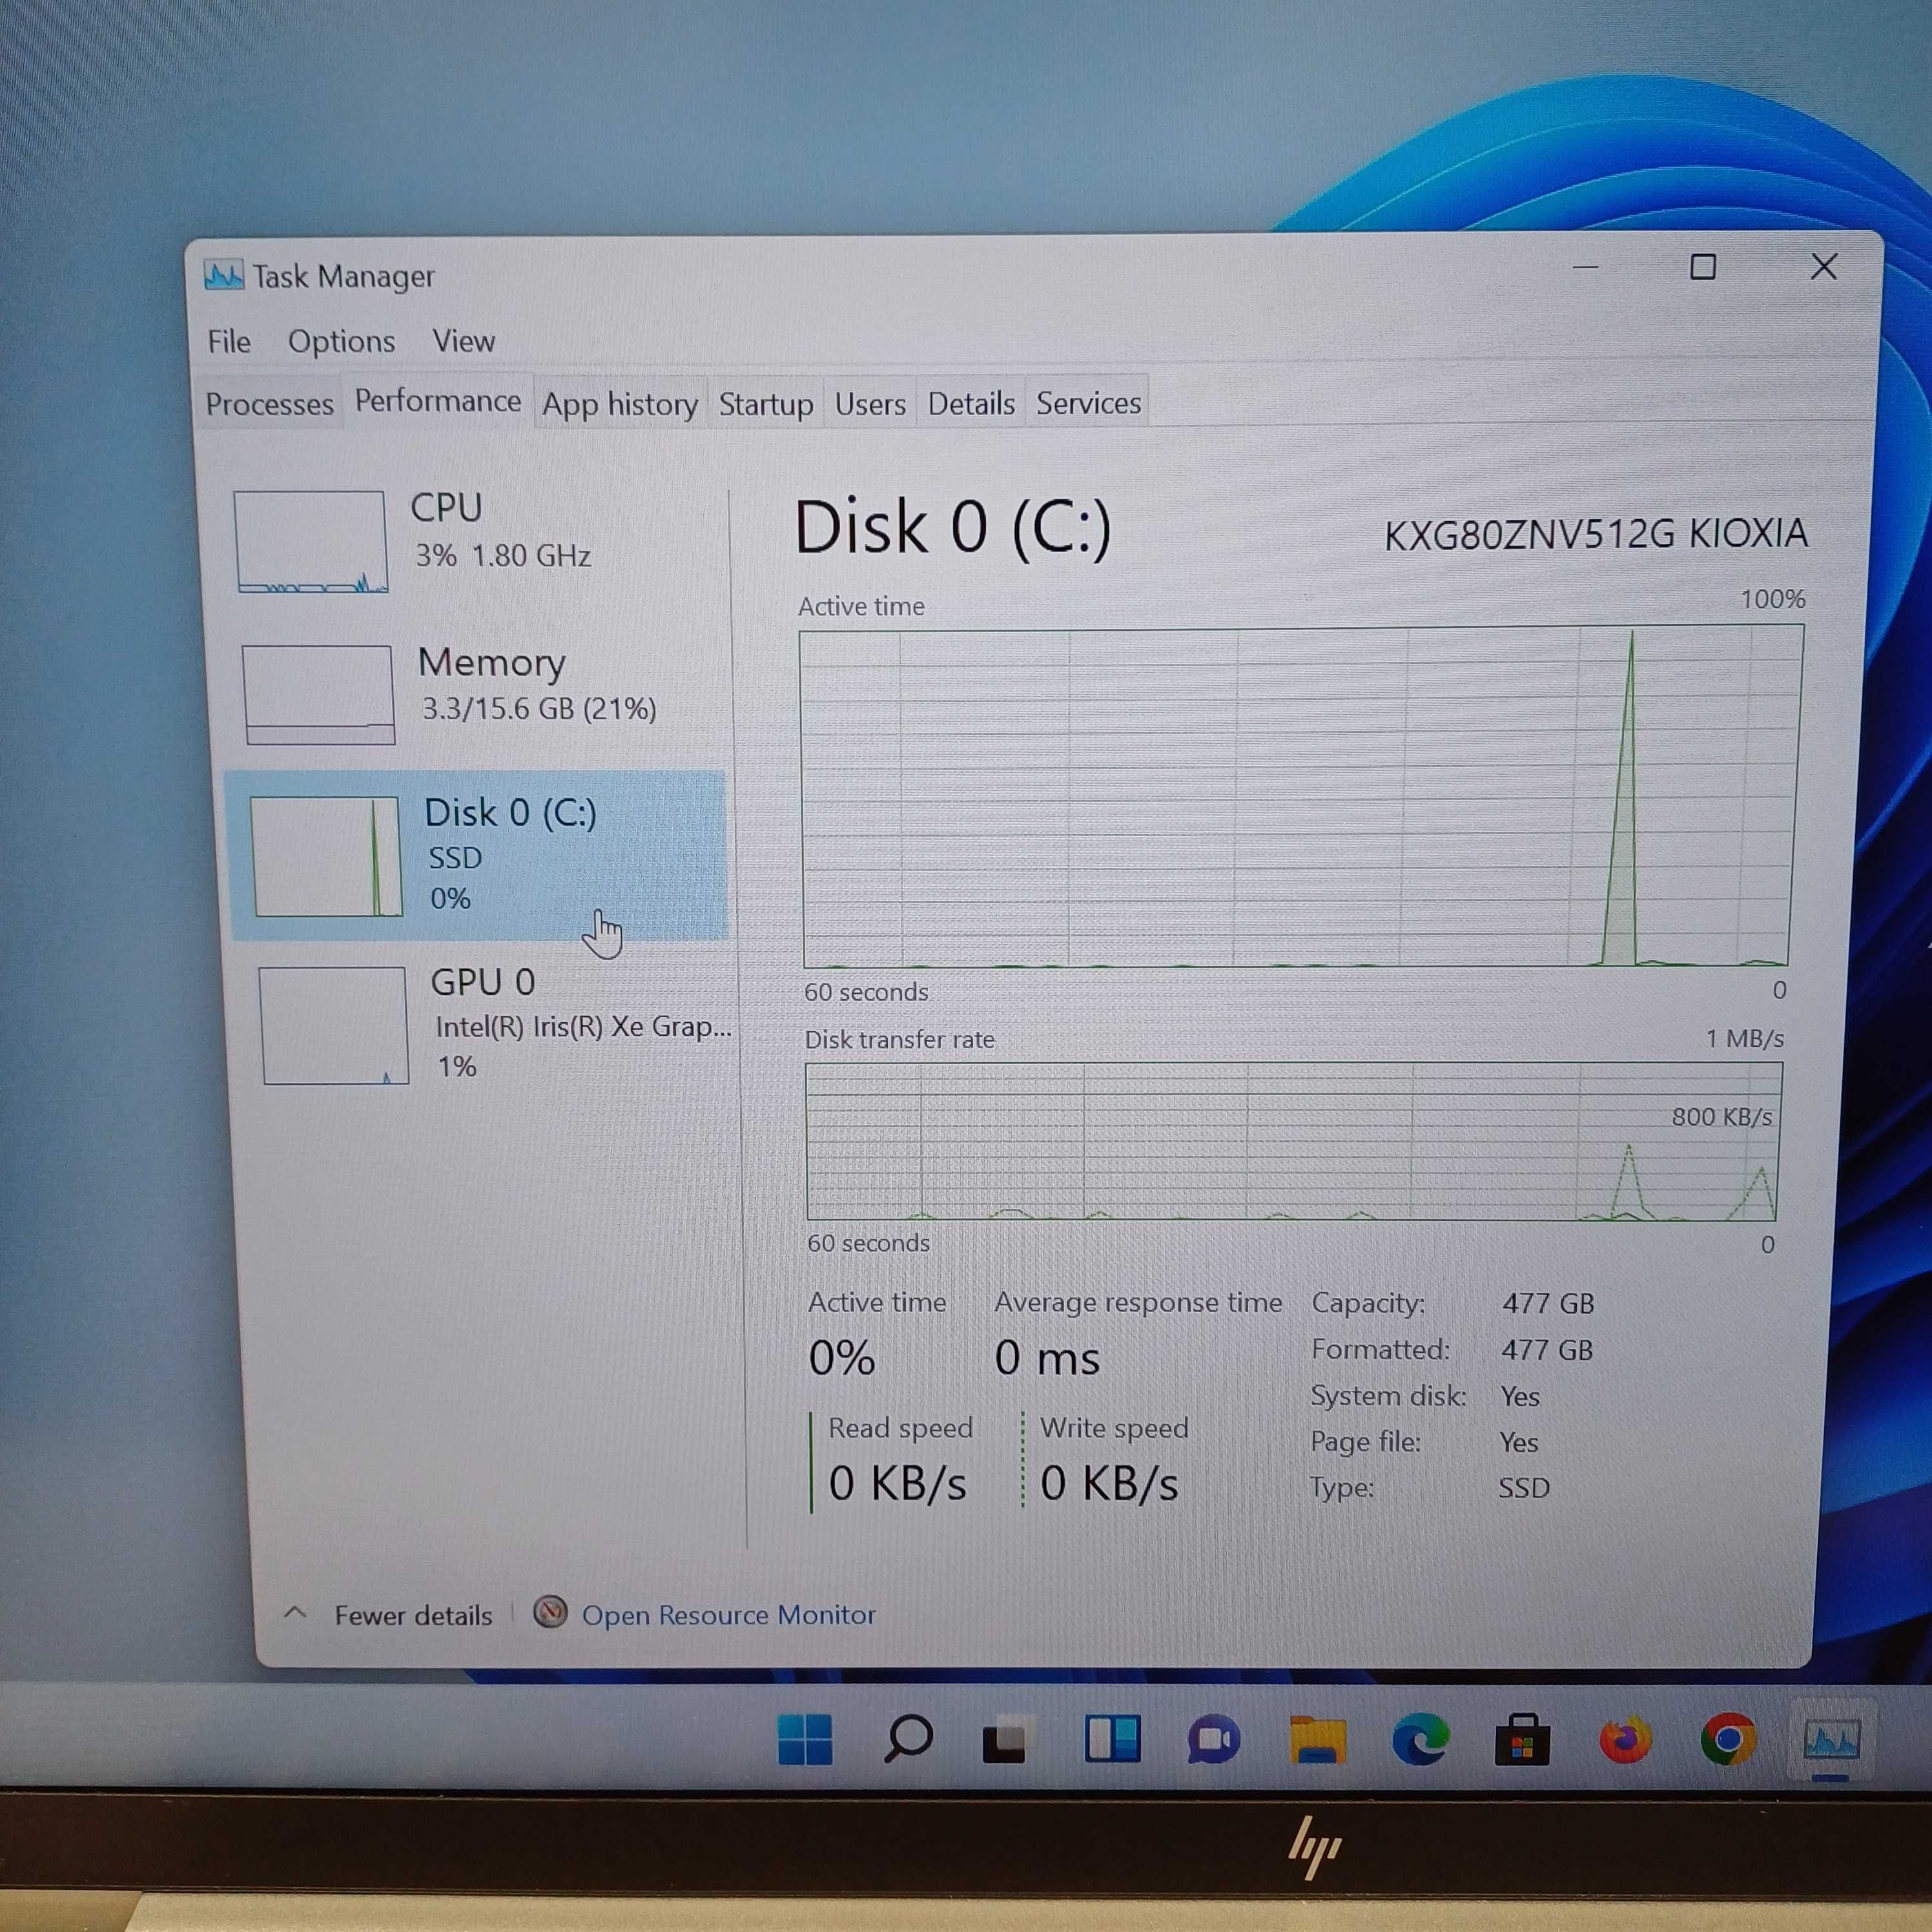Open the Services tab
Screen dimensions: 1932x1932
click(1088, 403)
